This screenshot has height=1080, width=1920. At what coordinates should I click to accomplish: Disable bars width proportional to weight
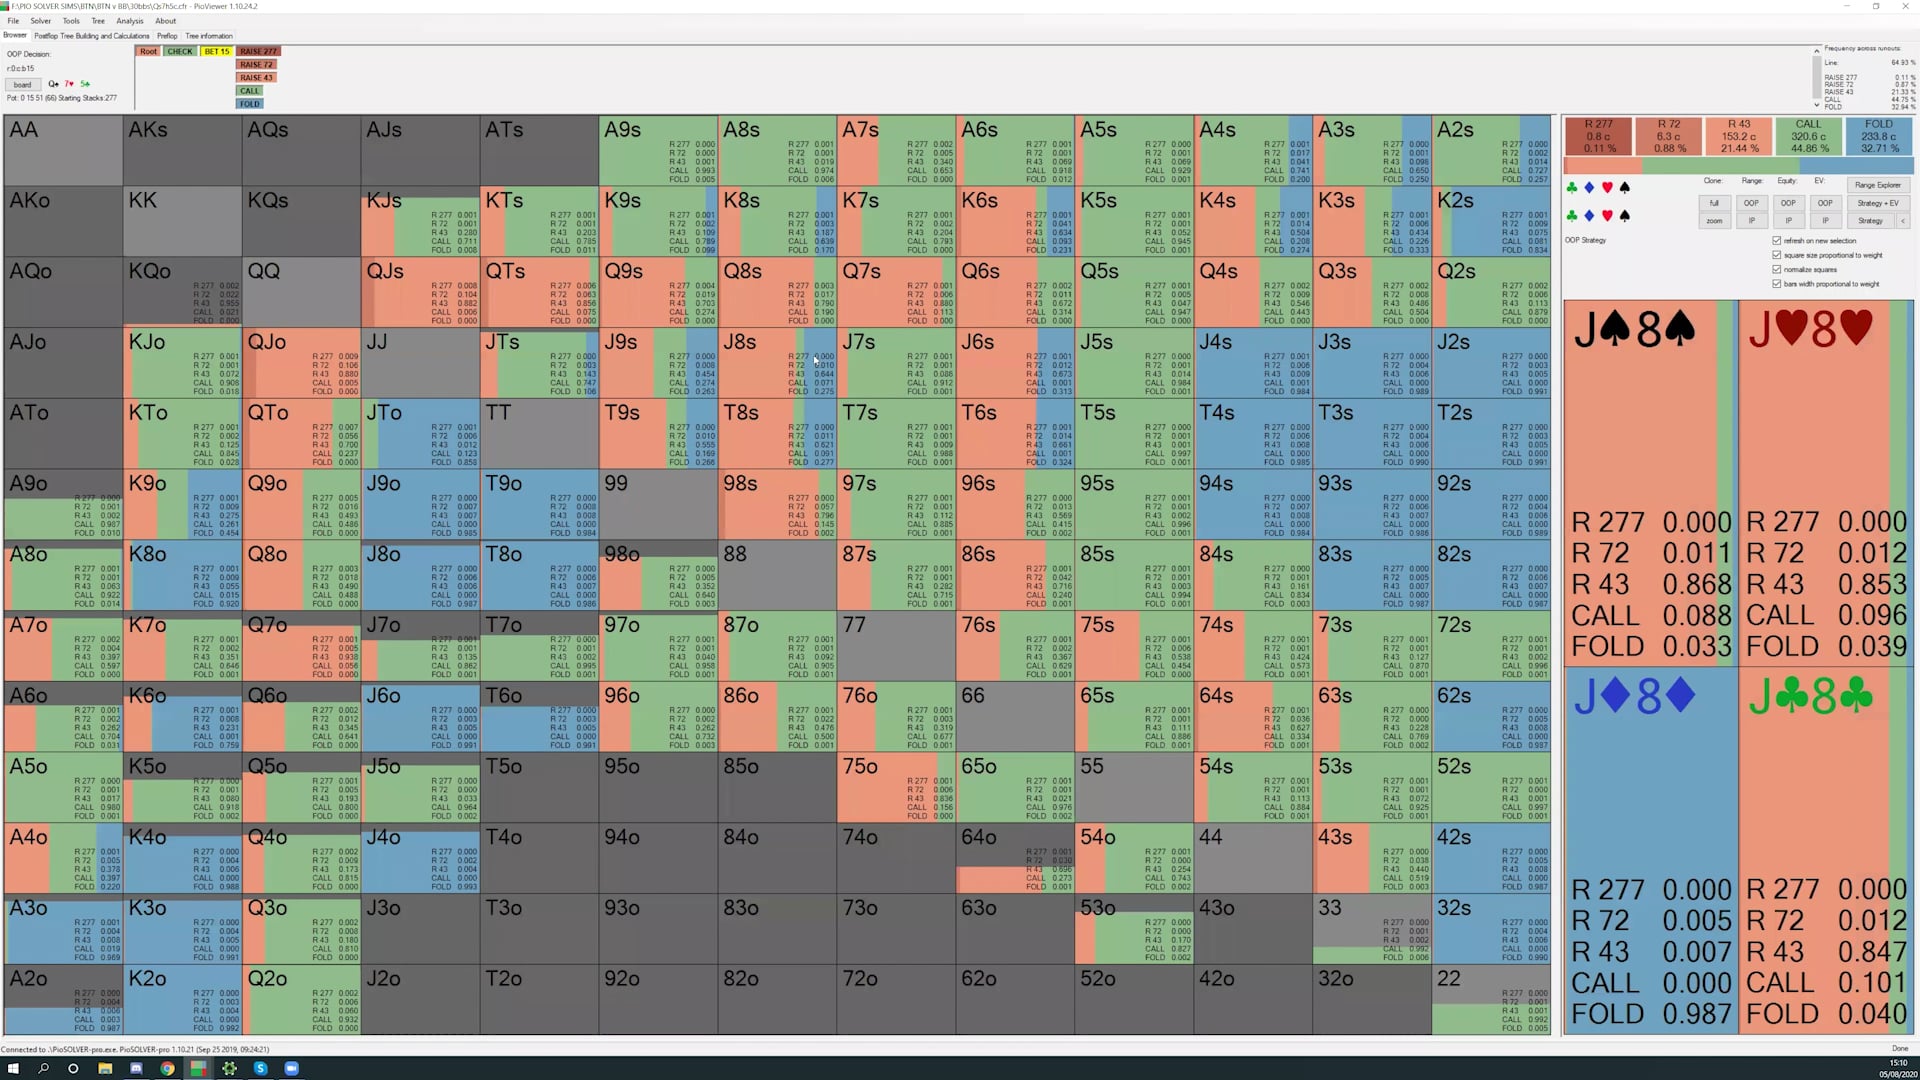pos(1776,283)
